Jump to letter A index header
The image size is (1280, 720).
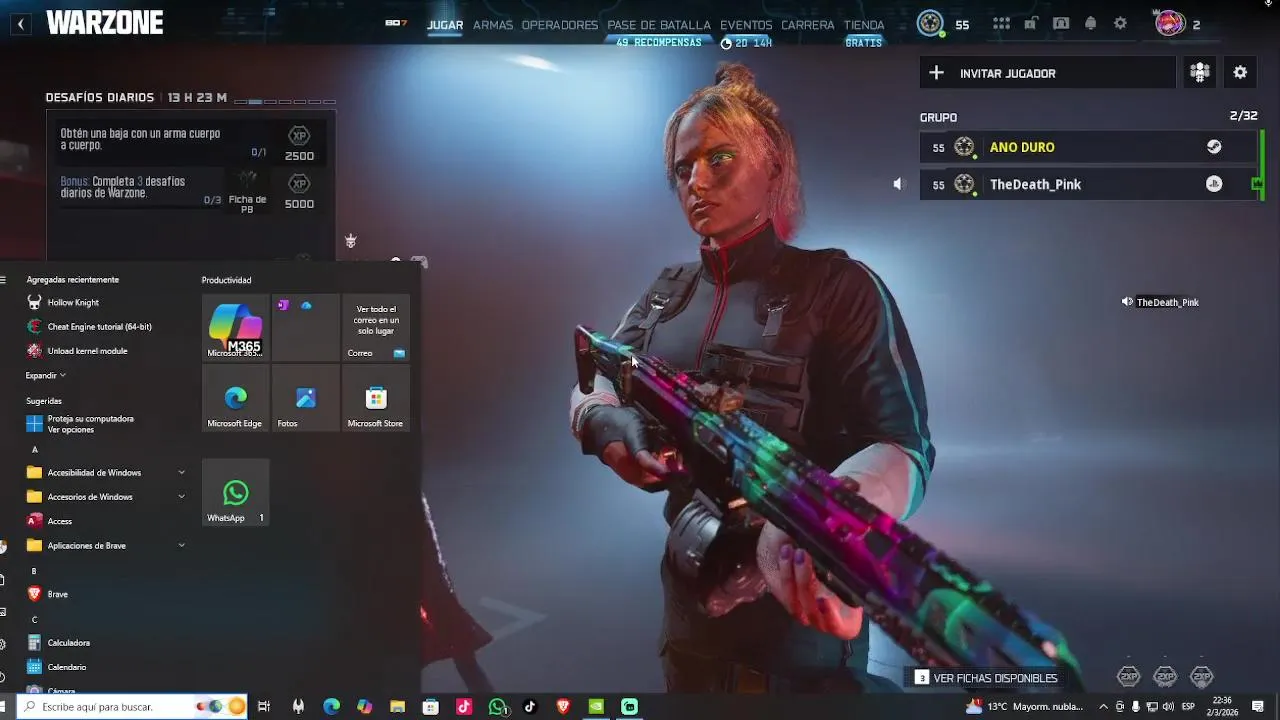click(34, 450)
